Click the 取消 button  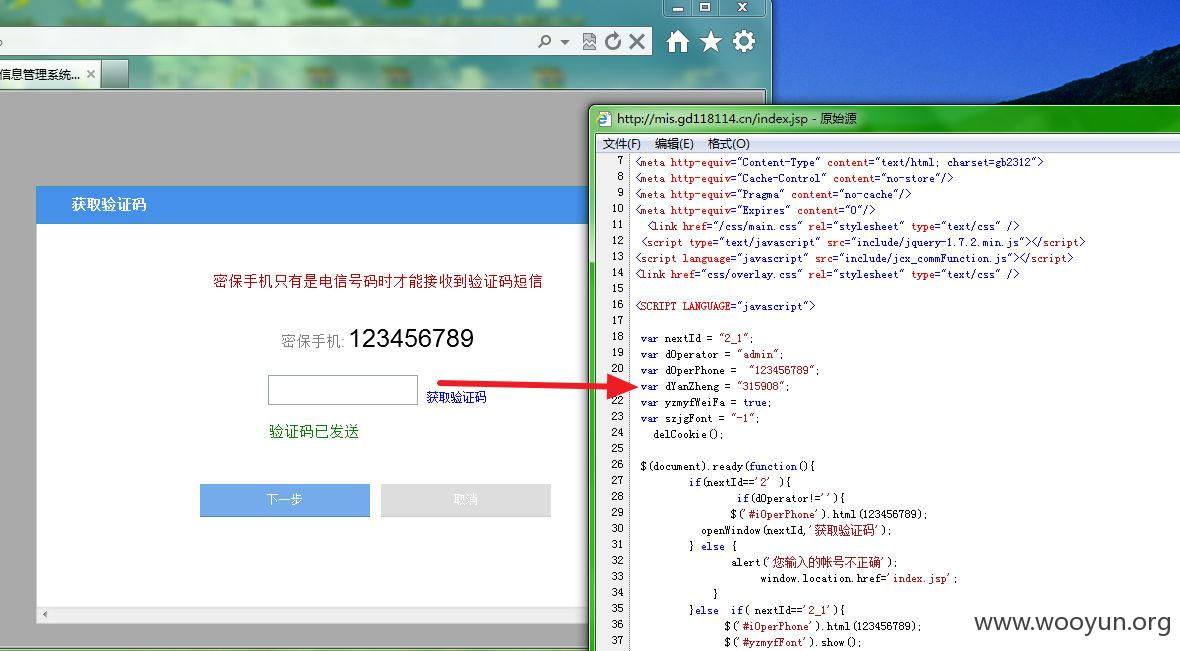click(466, 500)
